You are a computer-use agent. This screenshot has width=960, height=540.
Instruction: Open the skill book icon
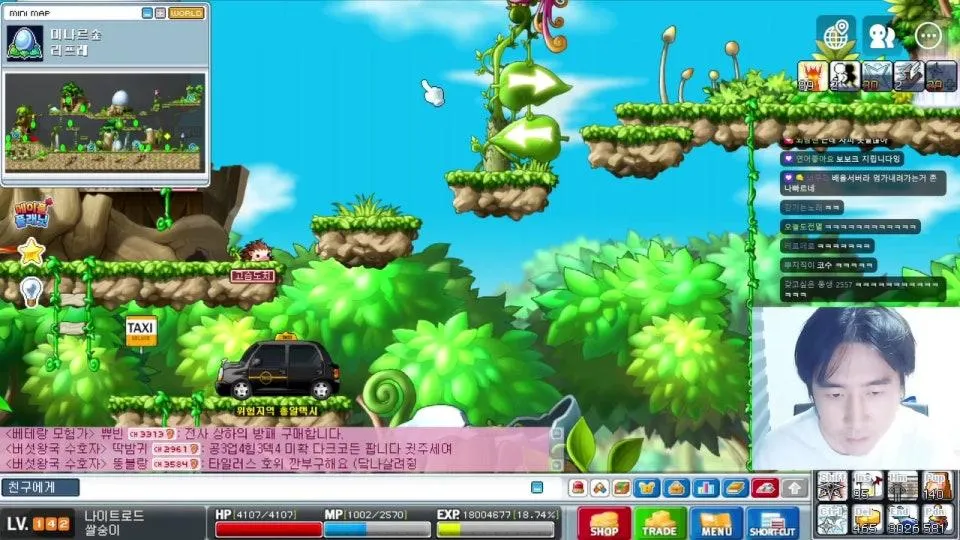point(735,488)
